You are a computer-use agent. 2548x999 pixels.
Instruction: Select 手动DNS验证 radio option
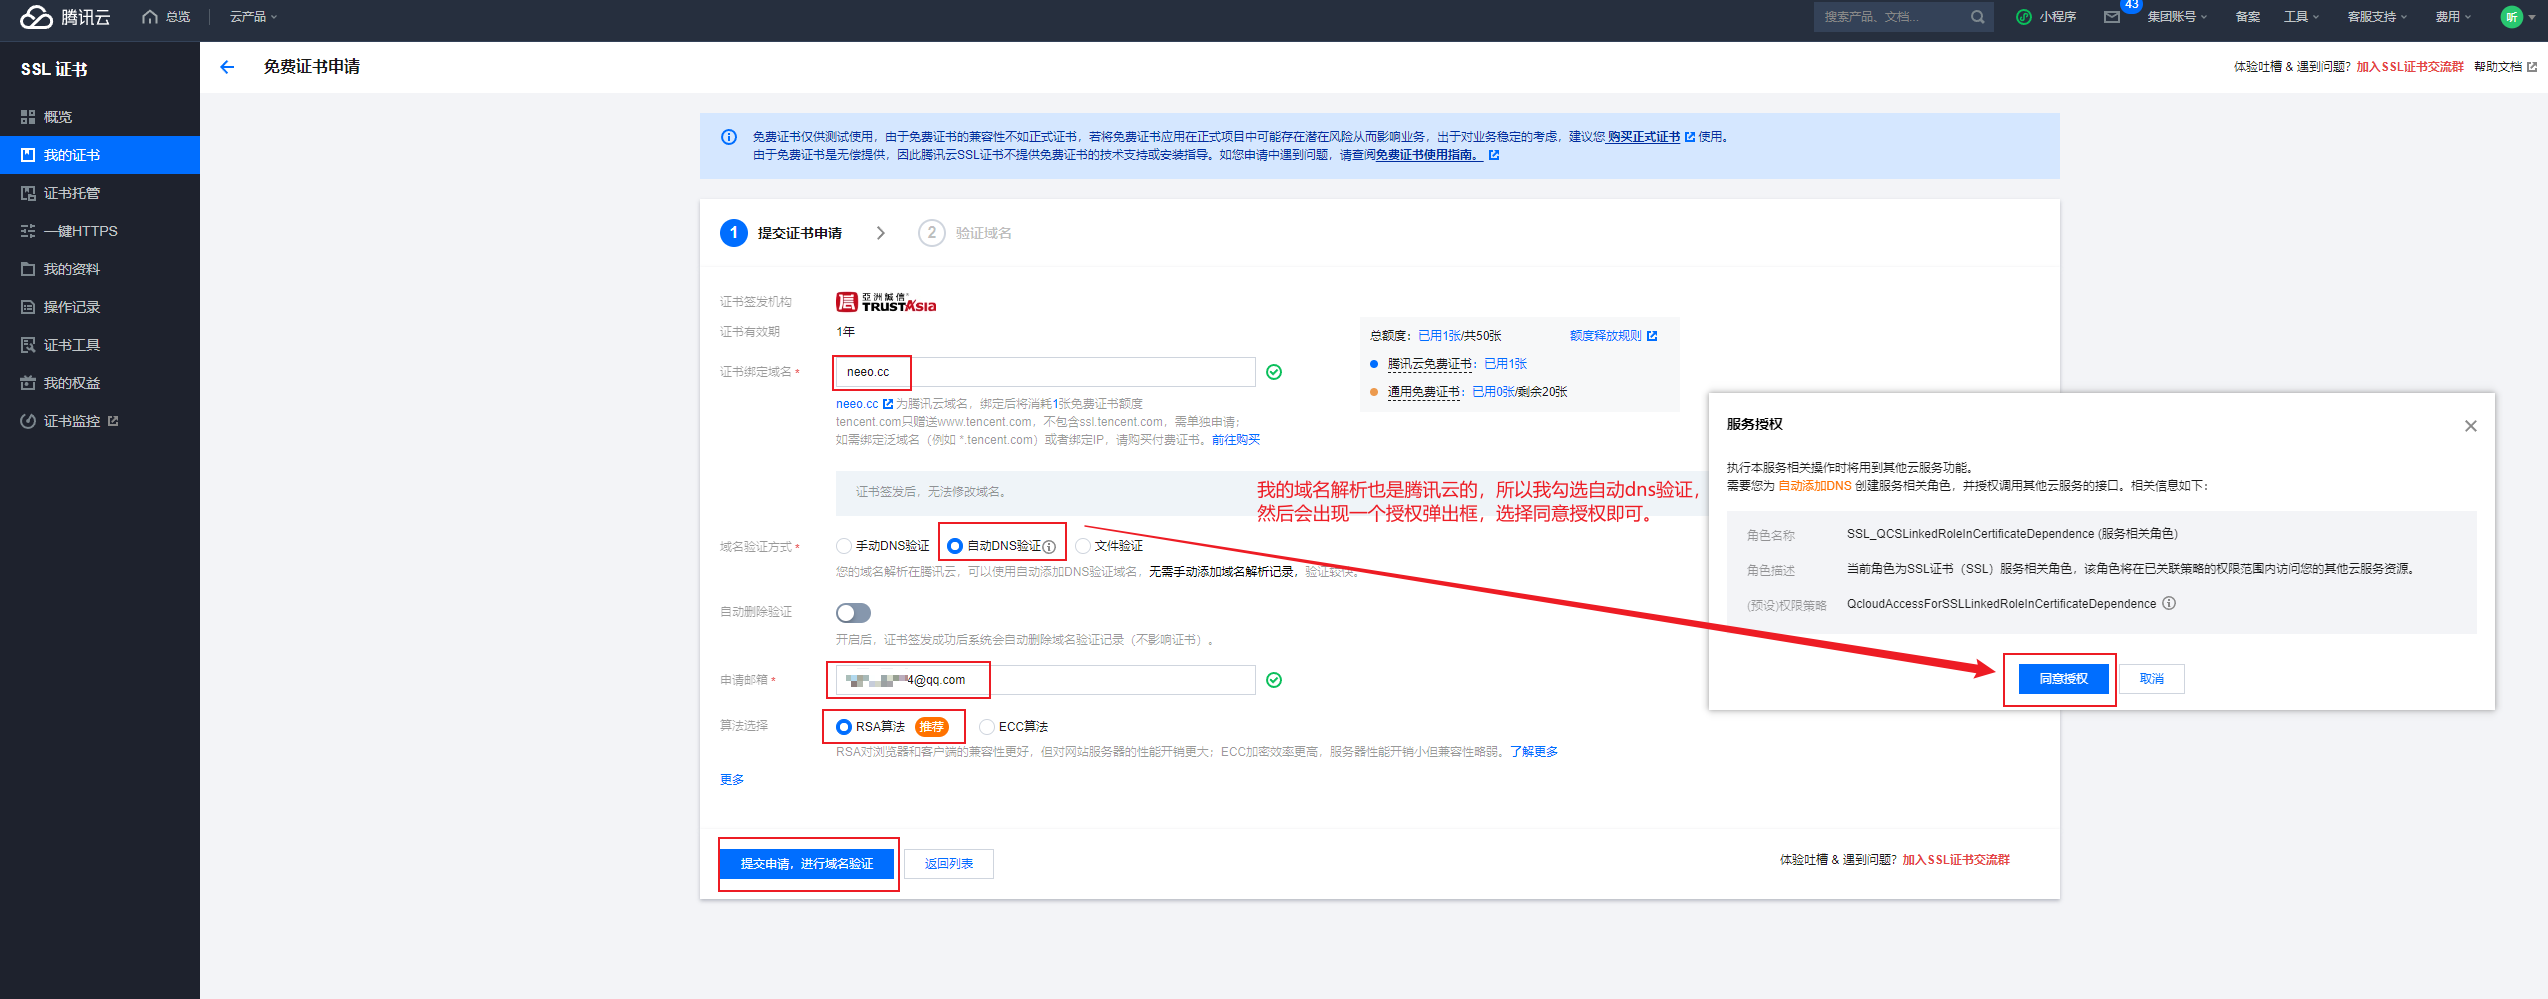pos(844,546)
